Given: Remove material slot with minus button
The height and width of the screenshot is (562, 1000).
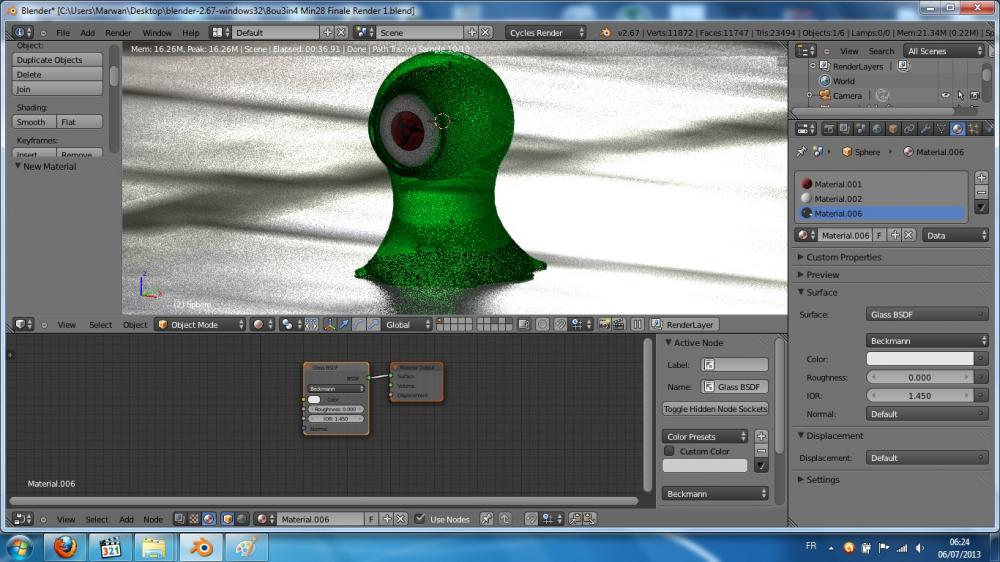Looking at the screenshot, I should point(981,191).
